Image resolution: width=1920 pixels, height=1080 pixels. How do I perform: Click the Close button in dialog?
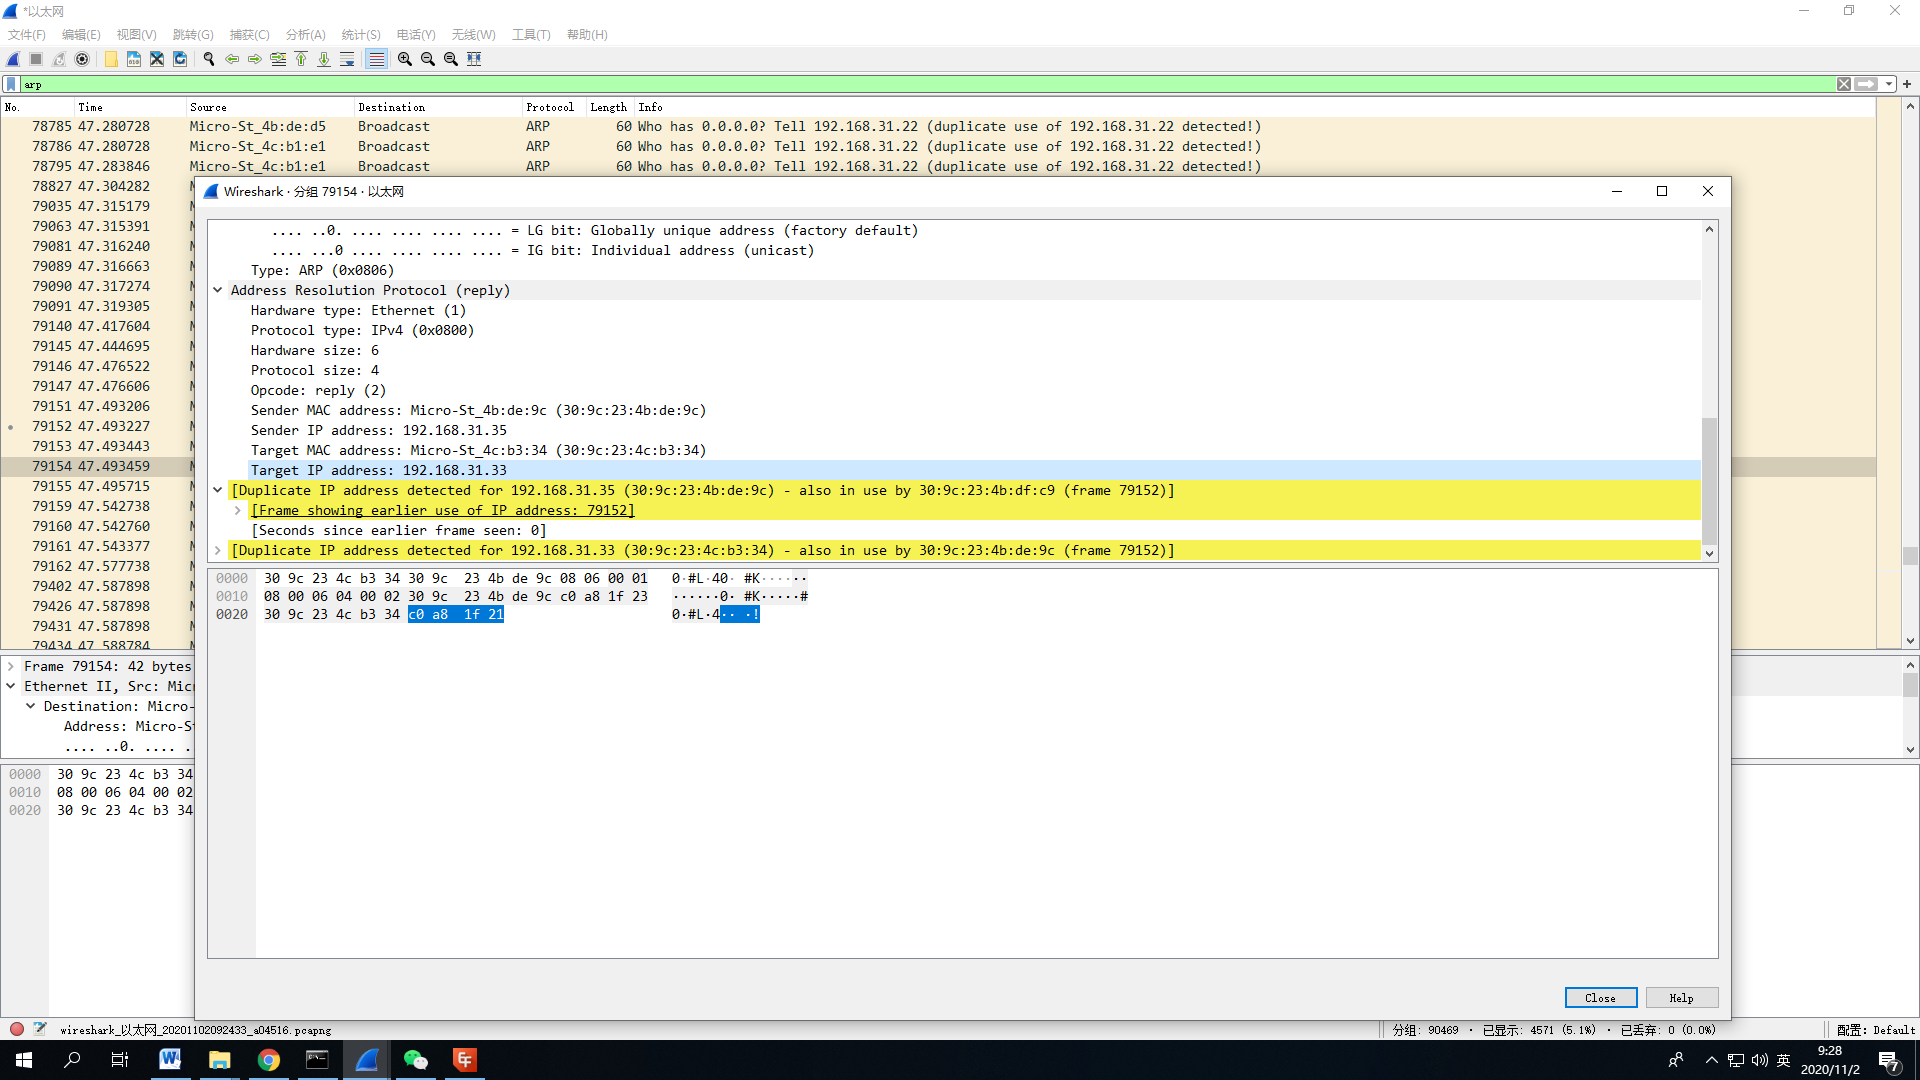1600,998
